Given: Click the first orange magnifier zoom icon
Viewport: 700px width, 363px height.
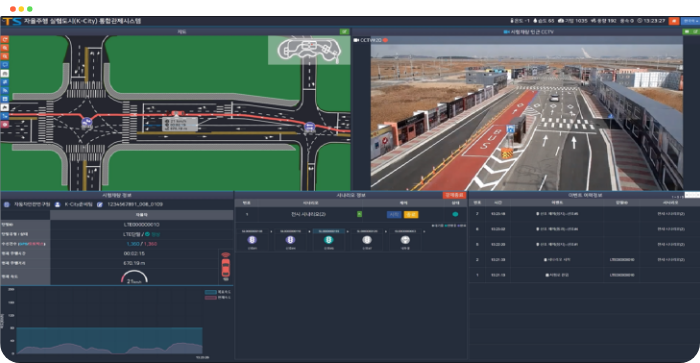Looking at the screenshot, I should point(5,48).
